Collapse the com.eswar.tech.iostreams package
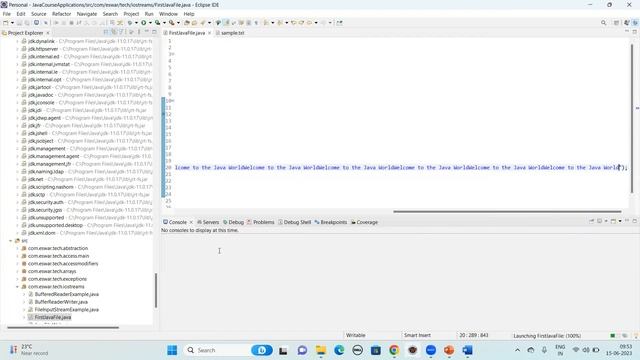This screenshot has width=640, height=360. coord(17,287)
